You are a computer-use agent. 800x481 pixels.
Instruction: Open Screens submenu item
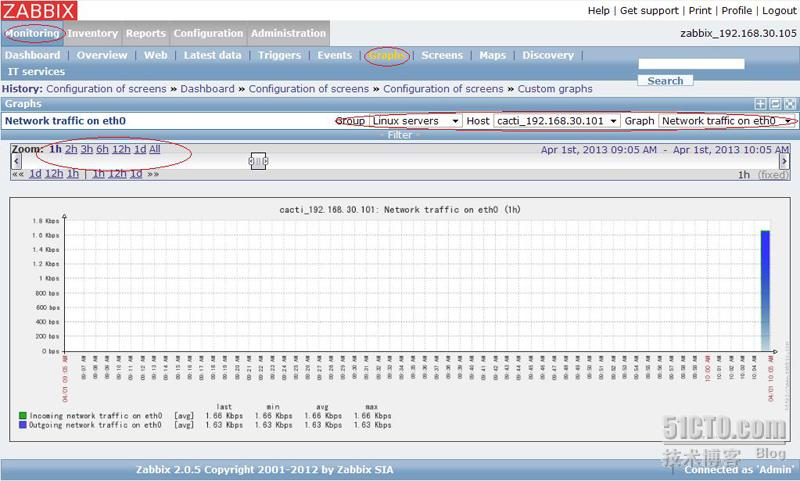click(x=442, y=55)
